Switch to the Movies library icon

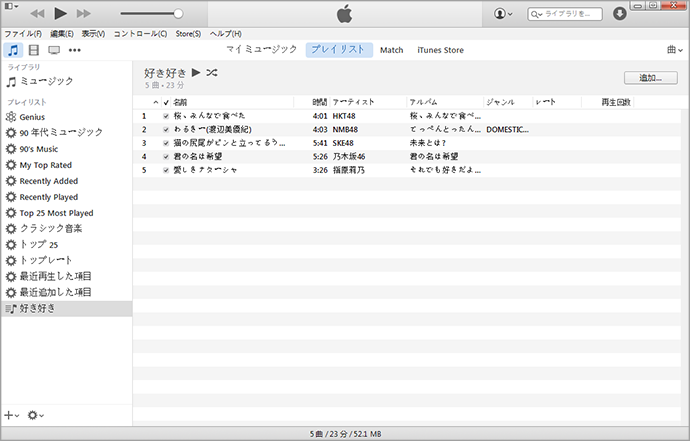(x=34, y=50)
